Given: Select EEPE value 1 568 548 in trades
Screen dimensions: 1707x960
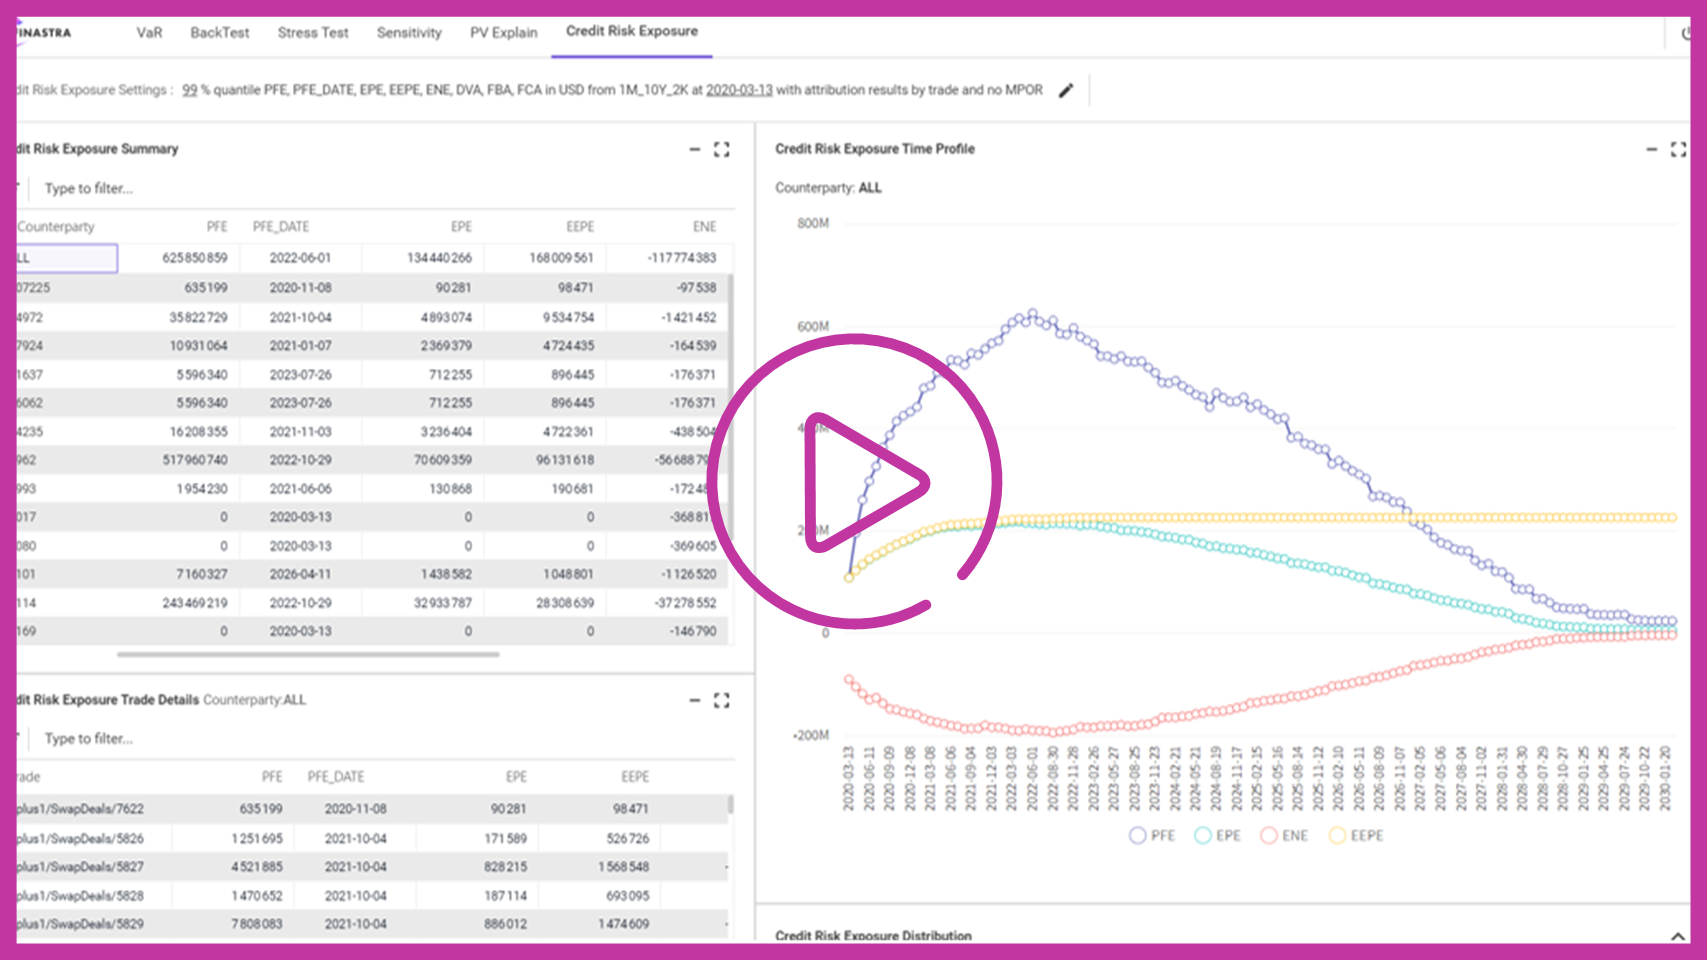Looking at the screenshot, I should point(623,867).
